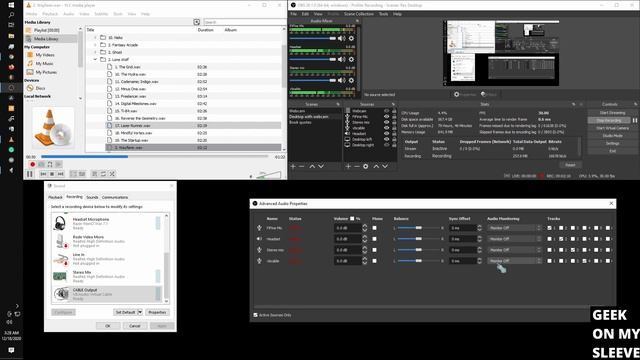Image resolution: width=640 pixels, height=360 pixels.
Task: Skip to next track in VLC
Action: pyautogui.click(x=60, y=174)
